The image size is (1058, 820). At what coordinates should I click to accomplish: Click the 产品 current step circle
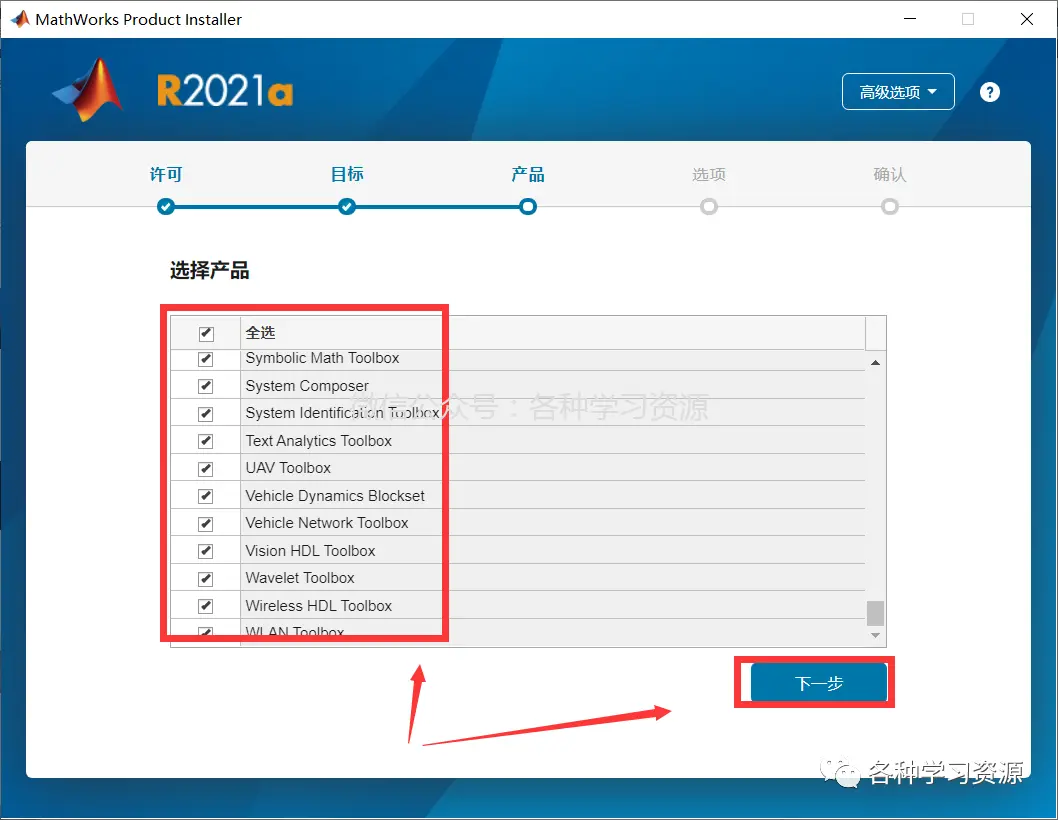pyautogui.click(x=528, y=207)
